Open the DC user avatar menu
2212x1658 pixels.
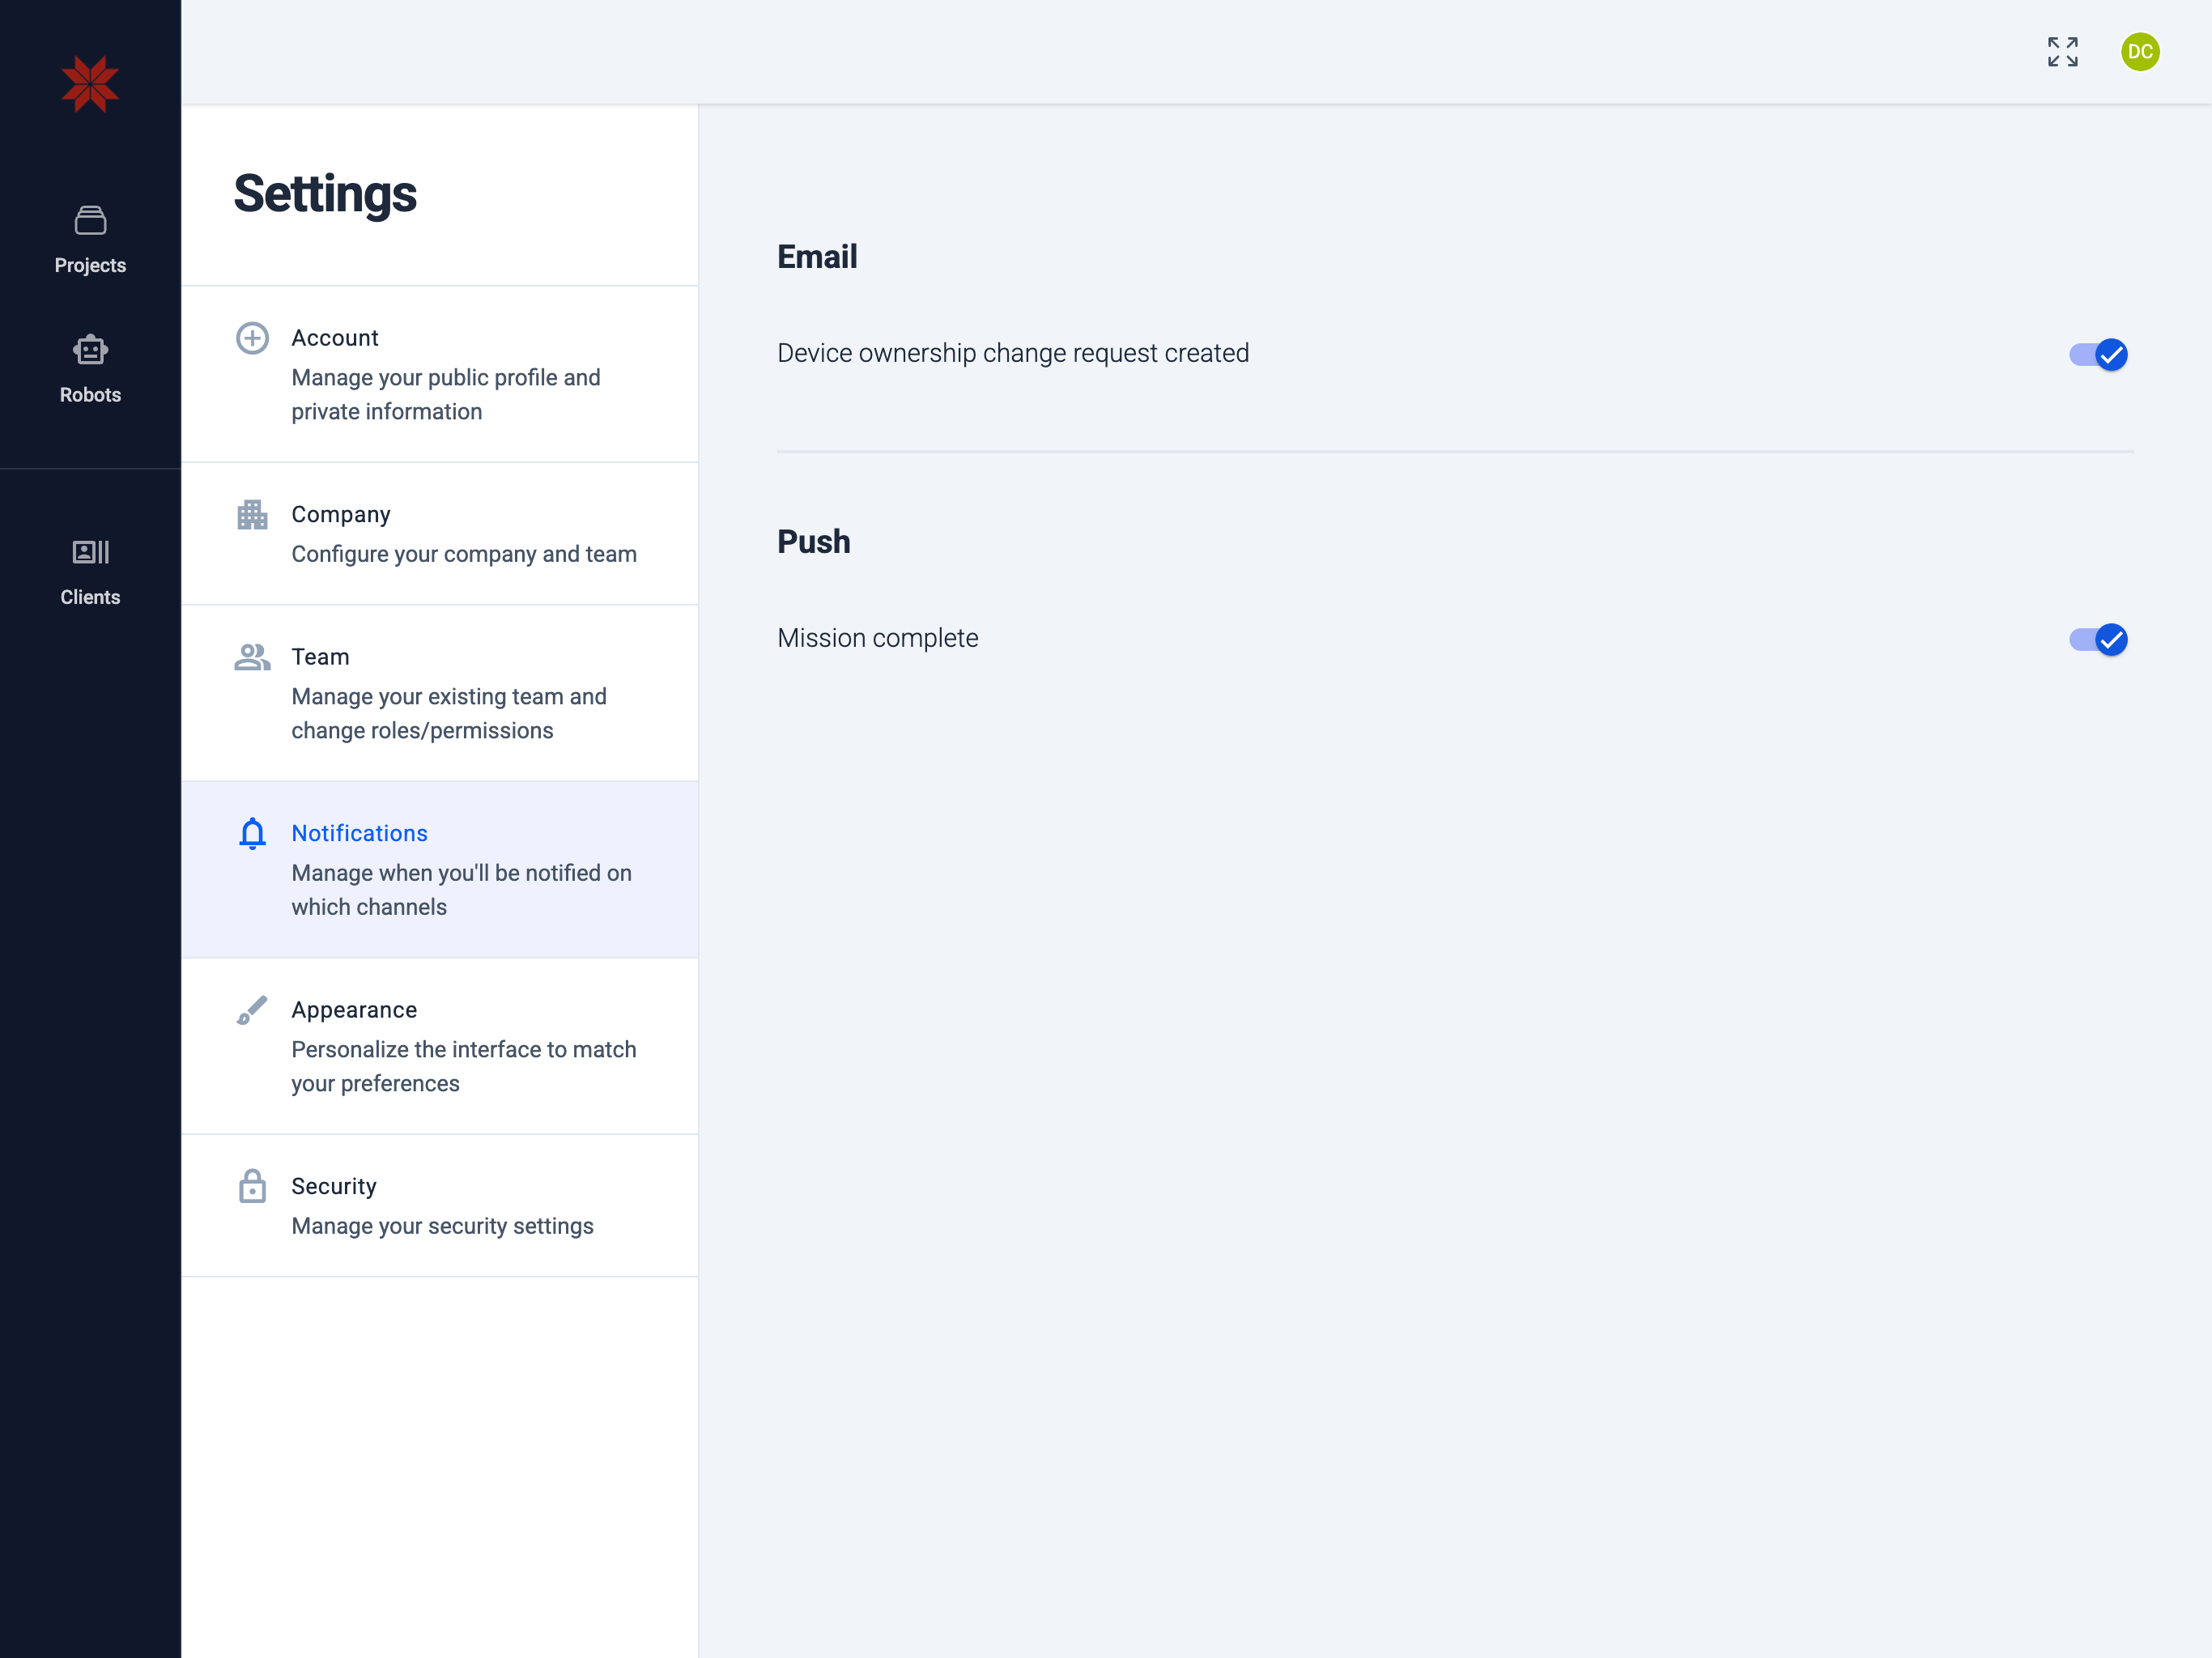pyautogui.click(x=2139, y=52)
